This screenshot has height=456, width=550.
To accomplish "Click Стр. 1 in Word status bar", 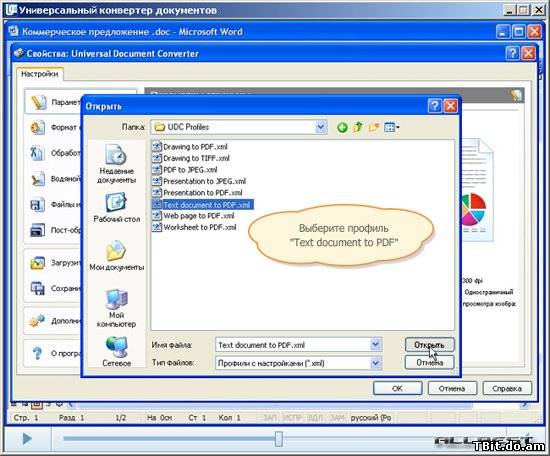I will click(x=26, y=418).
